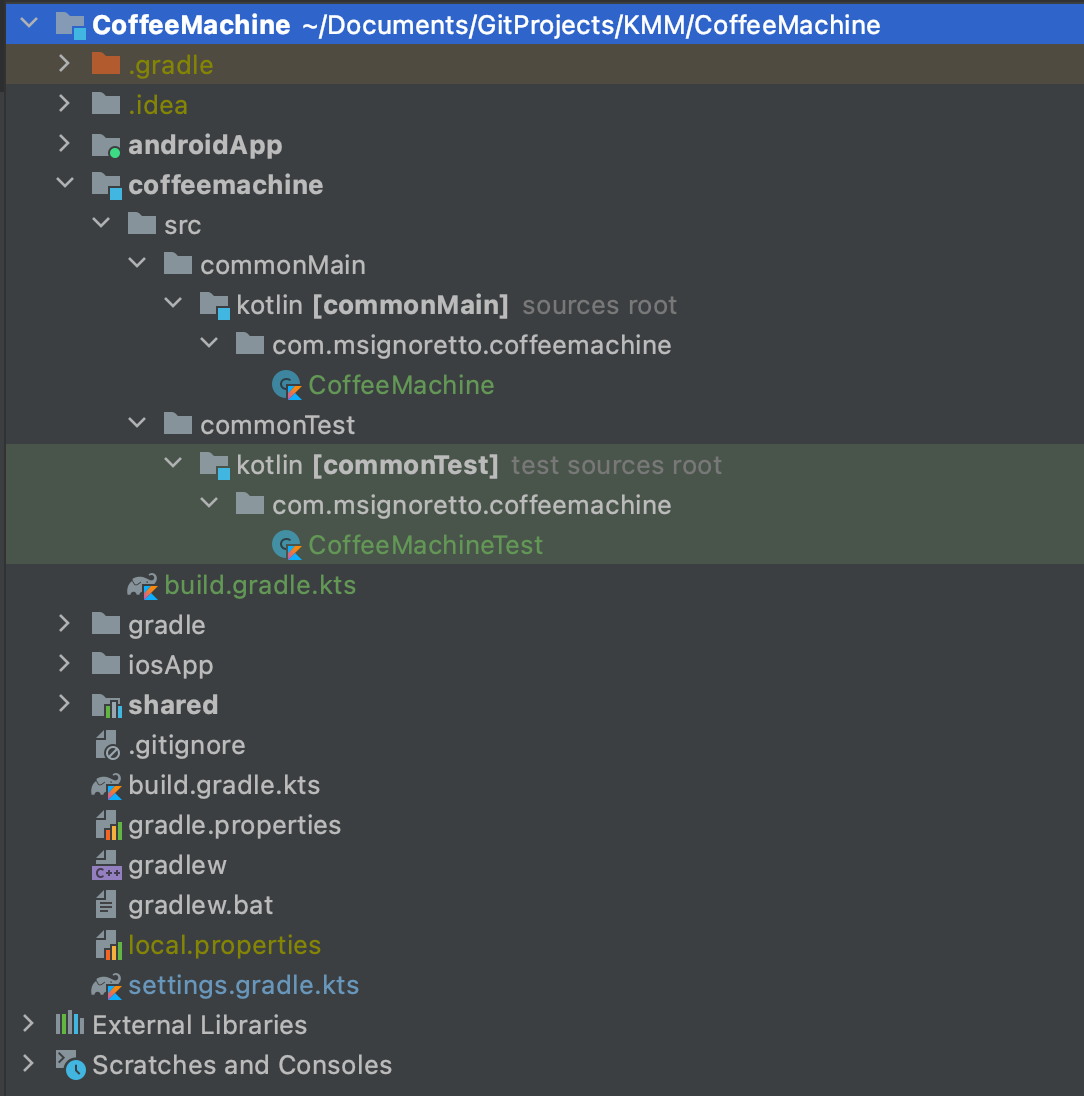Screen dimensions: 1084x1096
Task: Select the gradle.properties file
Action: 234,825
